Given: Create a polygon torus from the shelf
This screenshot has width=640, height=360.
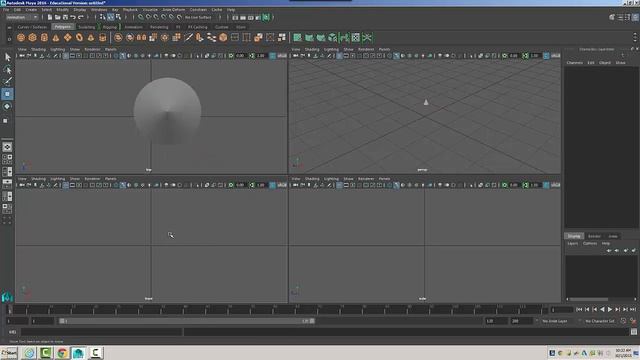Looking at the screenshot, I should pos(79,38).
